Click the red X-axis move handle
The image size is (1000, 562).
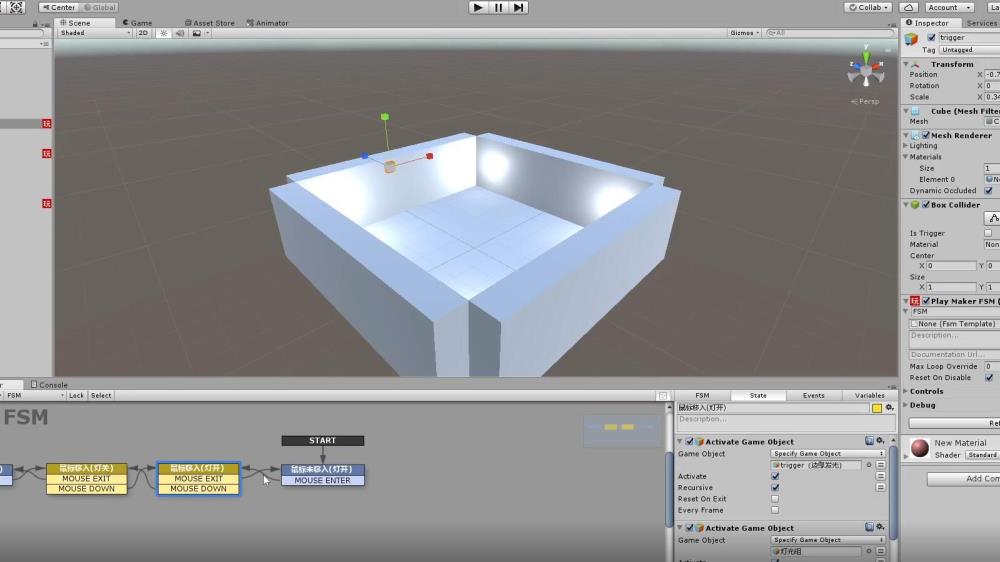(x=430, y=156)
